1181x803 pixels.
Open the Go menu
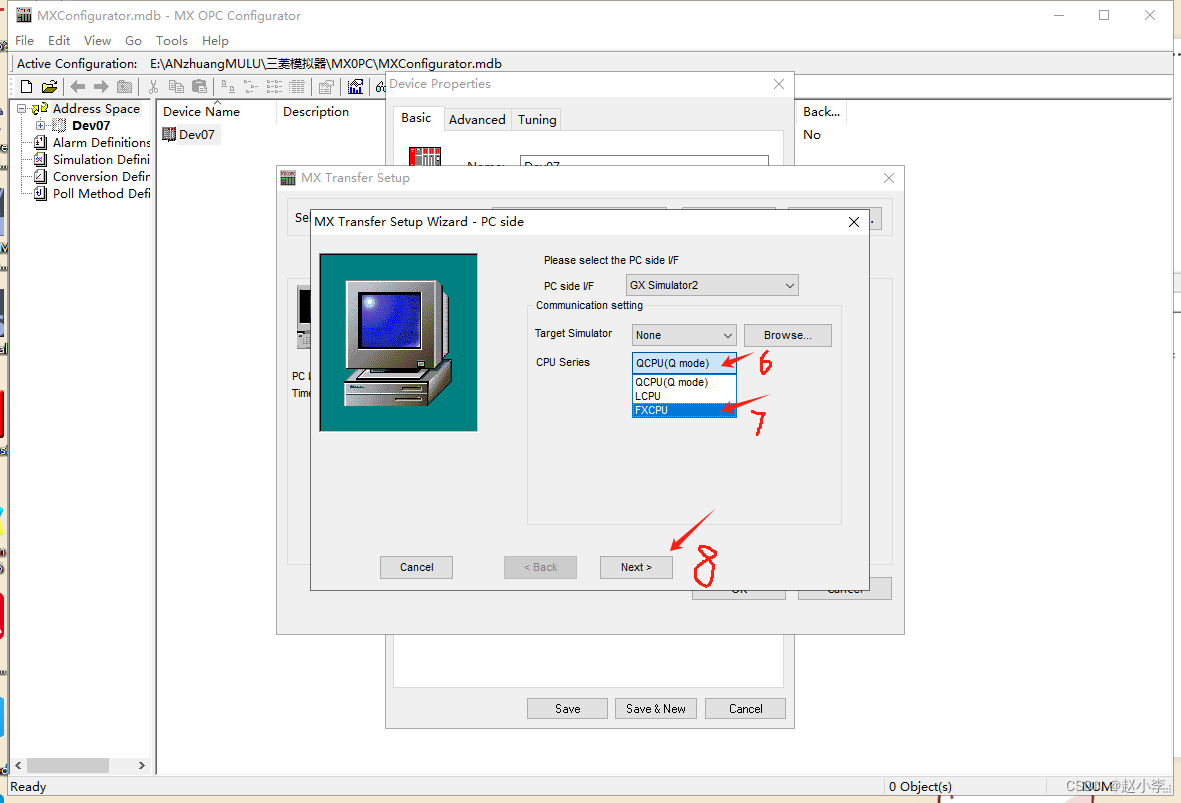[133, 41]
